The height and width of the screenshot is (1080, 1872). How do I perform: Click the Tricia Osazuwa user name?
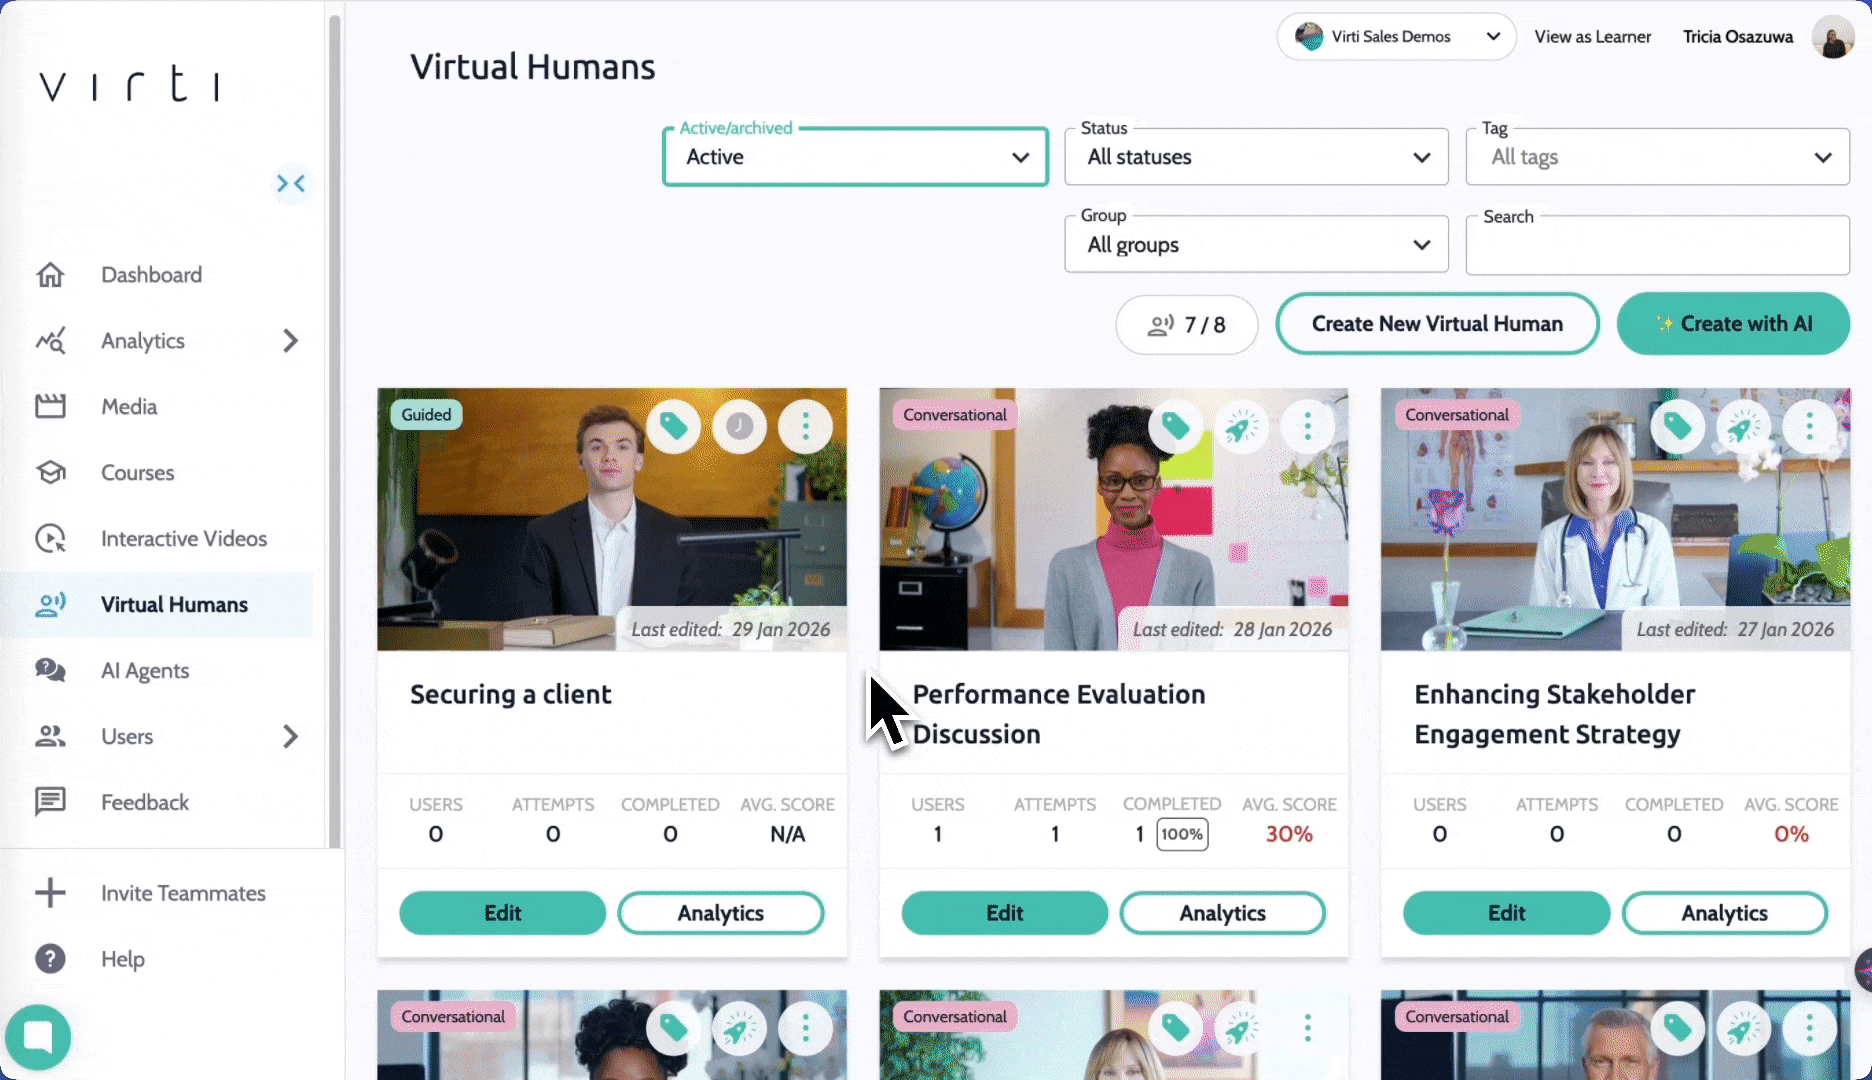(1738, 37)
